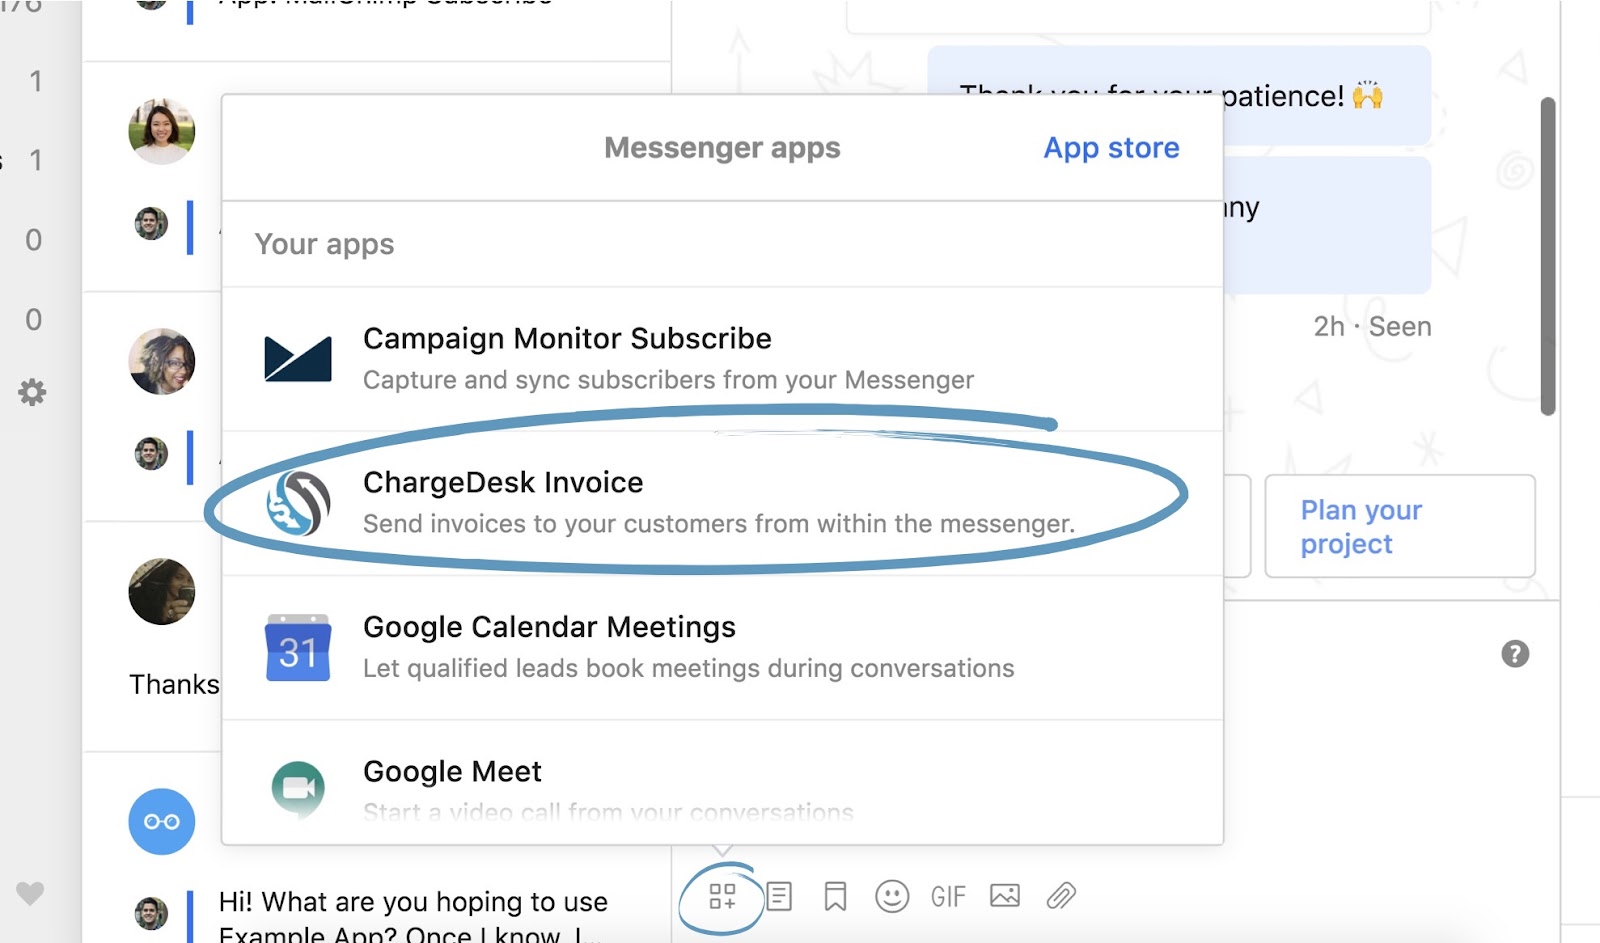Click the bookmark icon in composer
Viewport: 1600px width, 943px height.
835,896
